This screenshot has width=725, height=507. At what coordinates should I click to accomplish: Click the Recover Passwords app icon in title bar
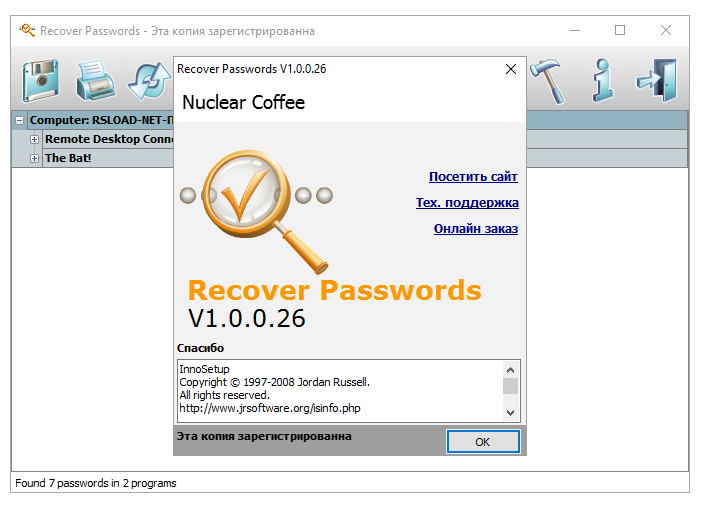point(27,31)
